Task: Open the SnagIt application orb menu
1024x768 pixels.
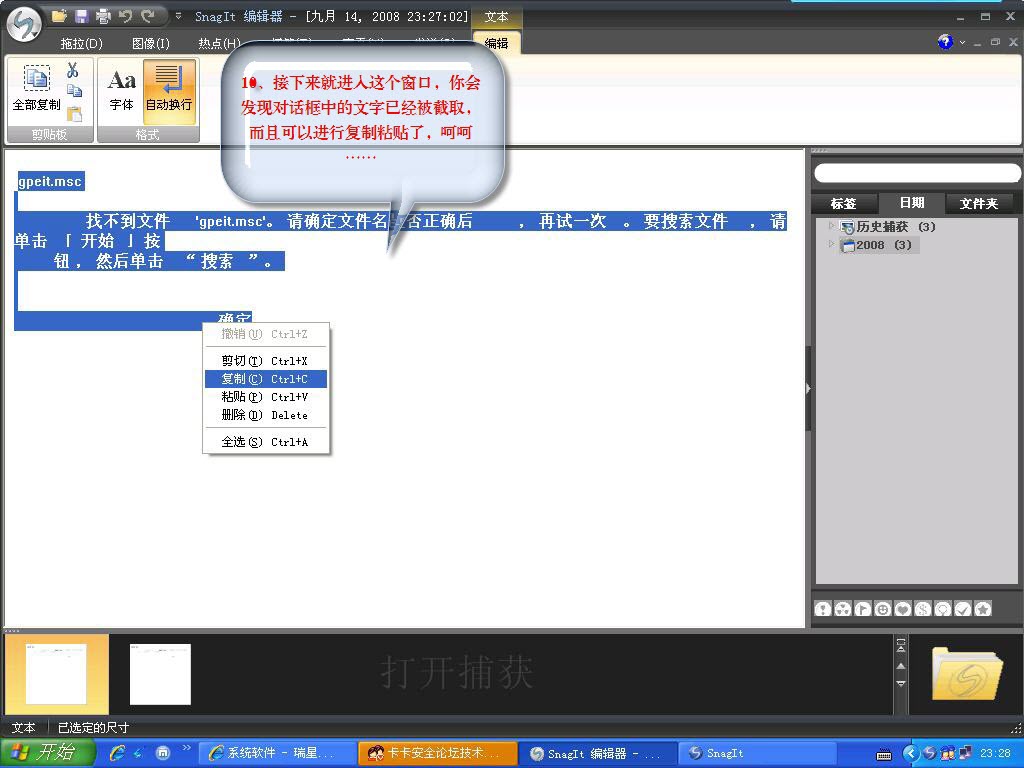Action: pyautogui.click(x=24, y=24)
